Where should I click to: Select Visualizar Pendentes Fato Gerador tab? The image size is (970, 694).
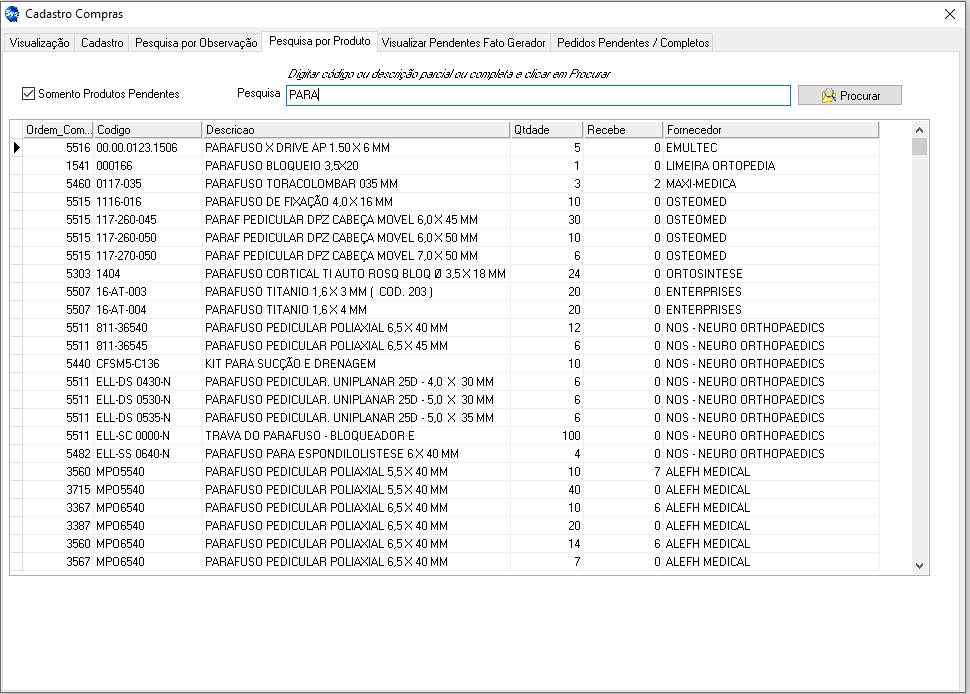[463, 43]
